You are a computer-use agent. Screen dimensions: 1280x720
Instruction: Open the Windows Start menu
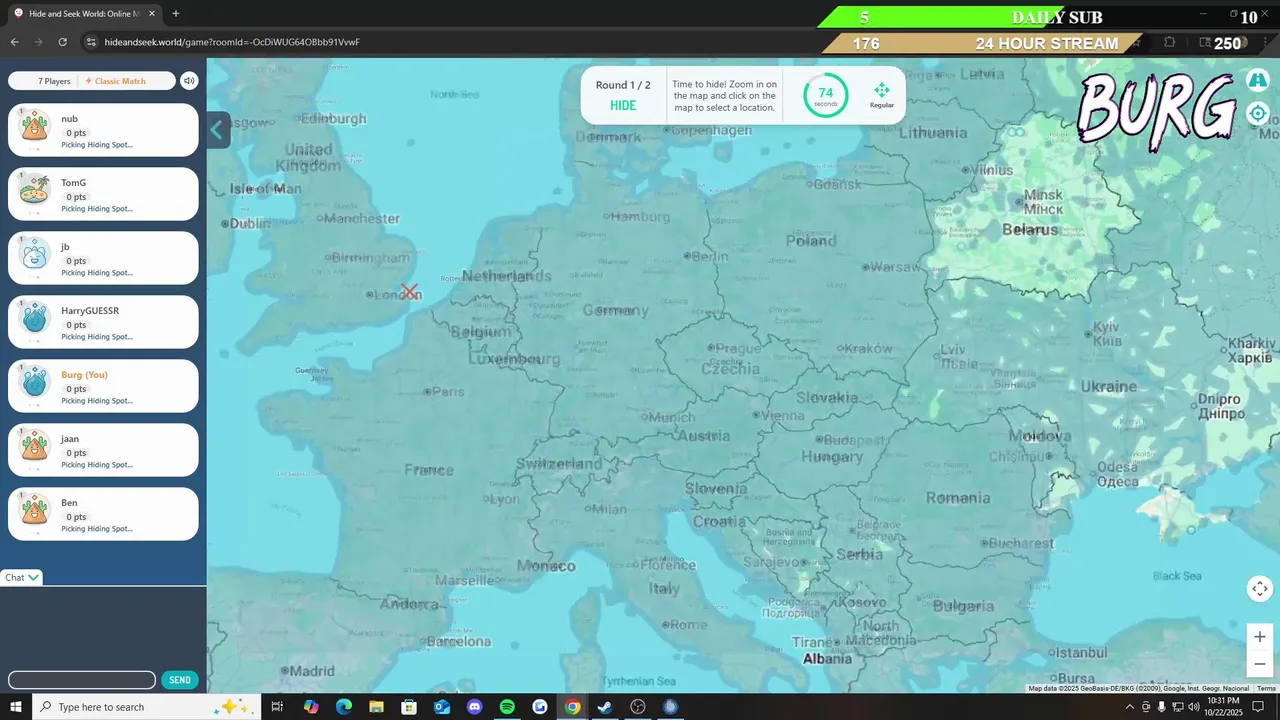[16, 707]
